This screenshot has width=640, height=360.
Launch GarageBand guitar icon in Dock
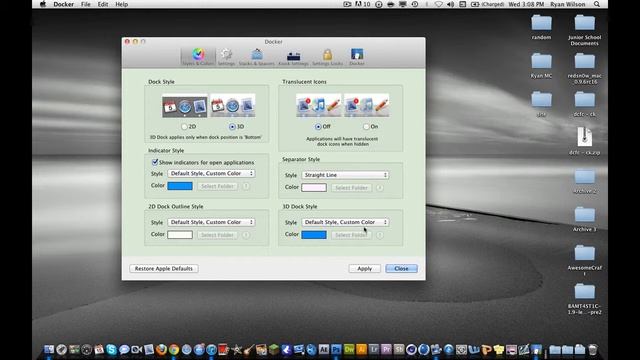(249, 349)
